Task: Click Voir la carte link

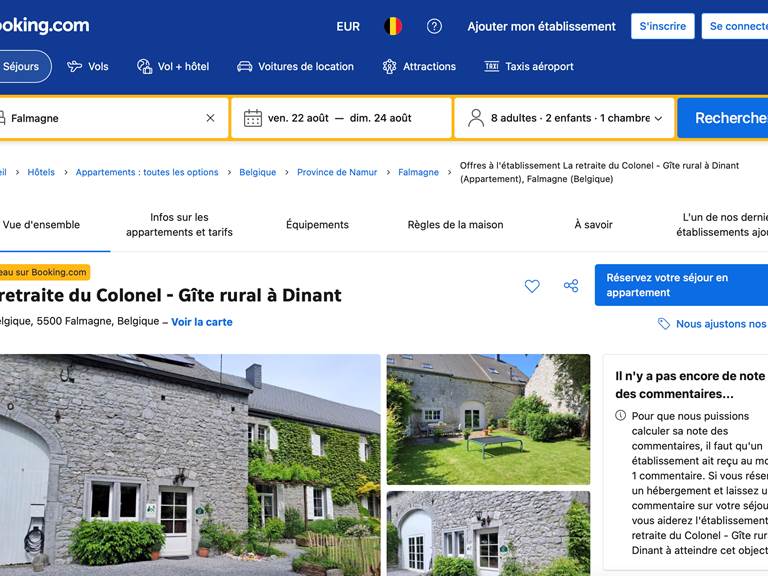Action: click(202, 322)
